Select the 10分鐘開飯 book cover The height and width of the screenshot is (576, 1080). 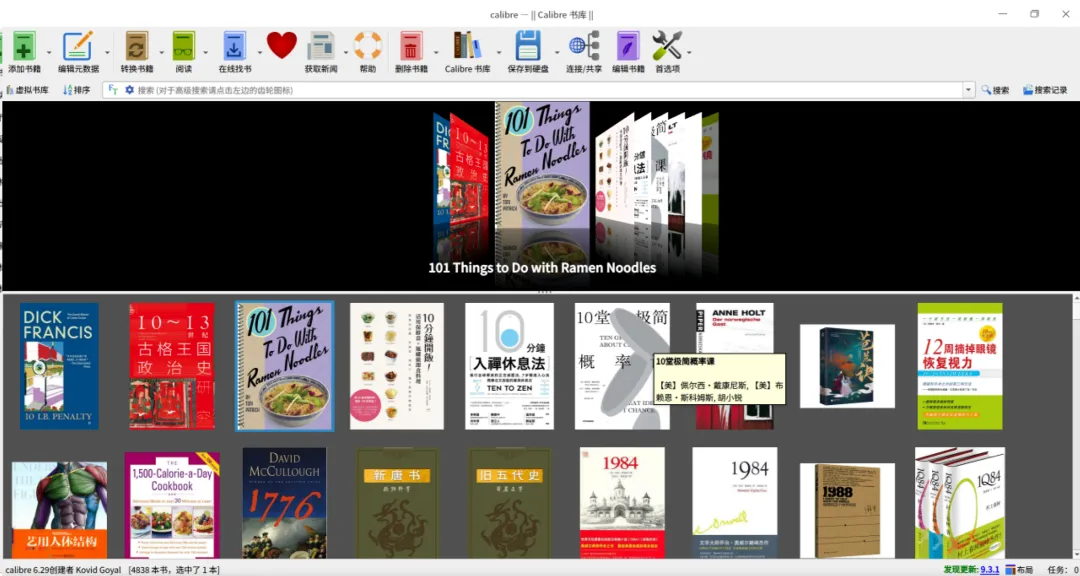pos(397,366)
